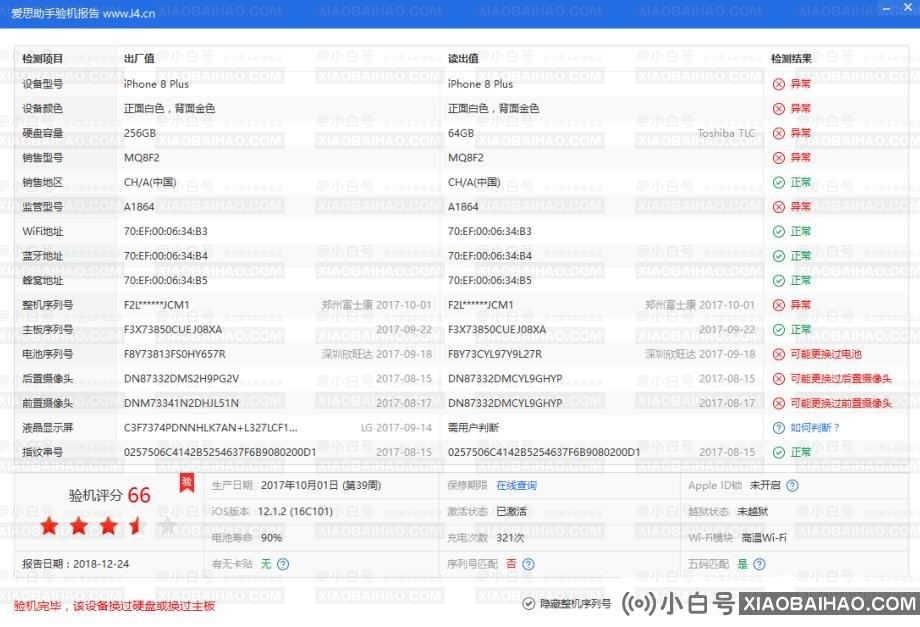Click the red 异常 icon for 监管型号
The height and width of the screenshot is (627, 920).
coord(781,206)
